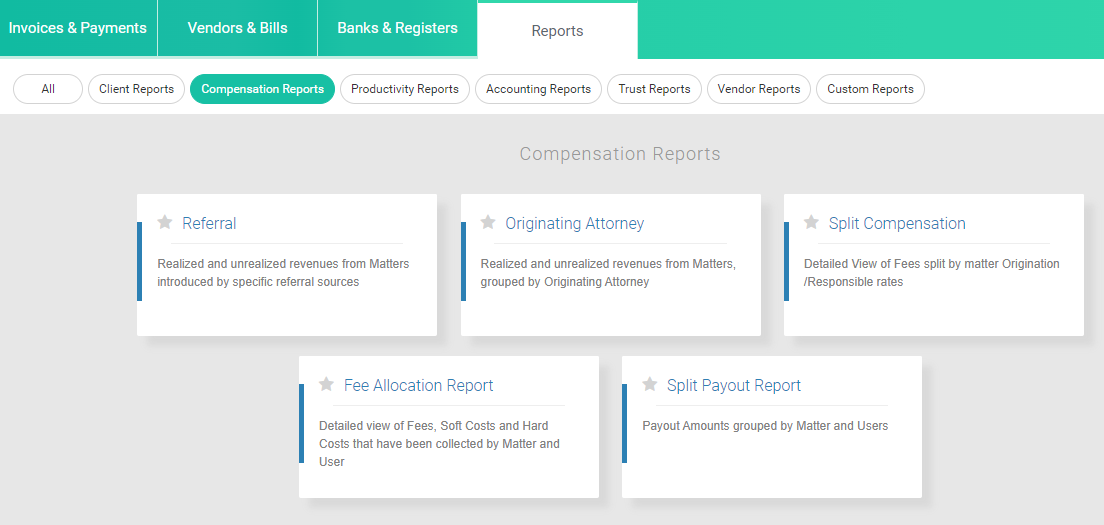Screen dimensions: 1104x525
Task: Filter by Vendor Reports
Action: [x=759, y=89]
